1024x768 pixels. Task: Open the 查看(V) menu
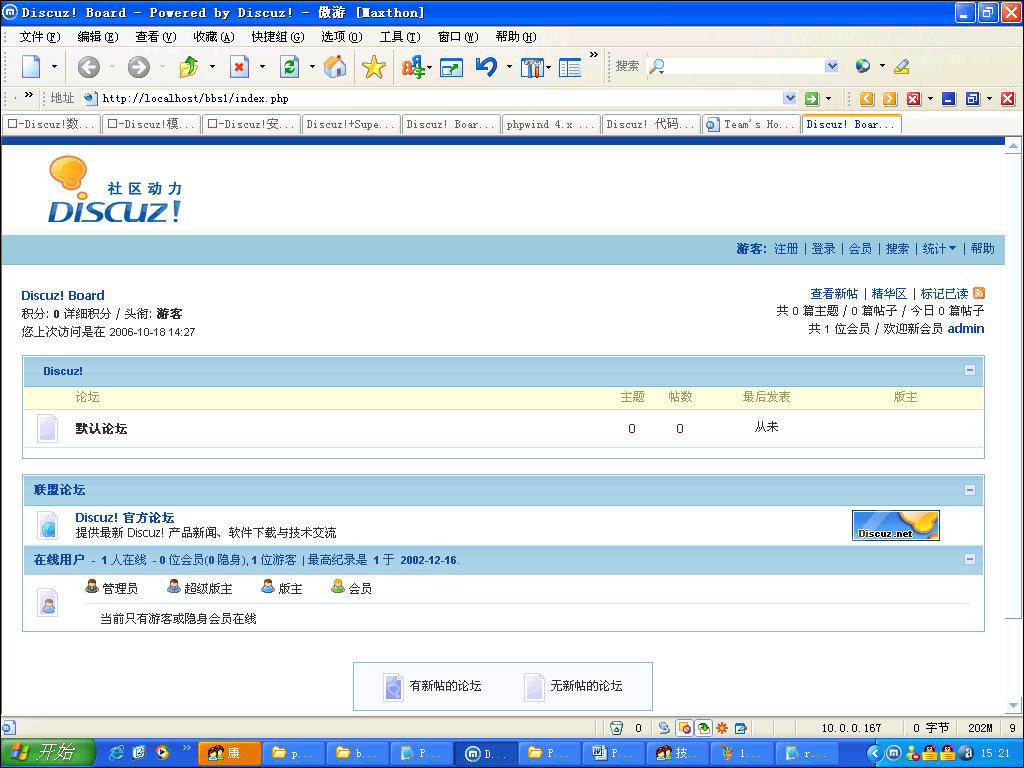156,37
